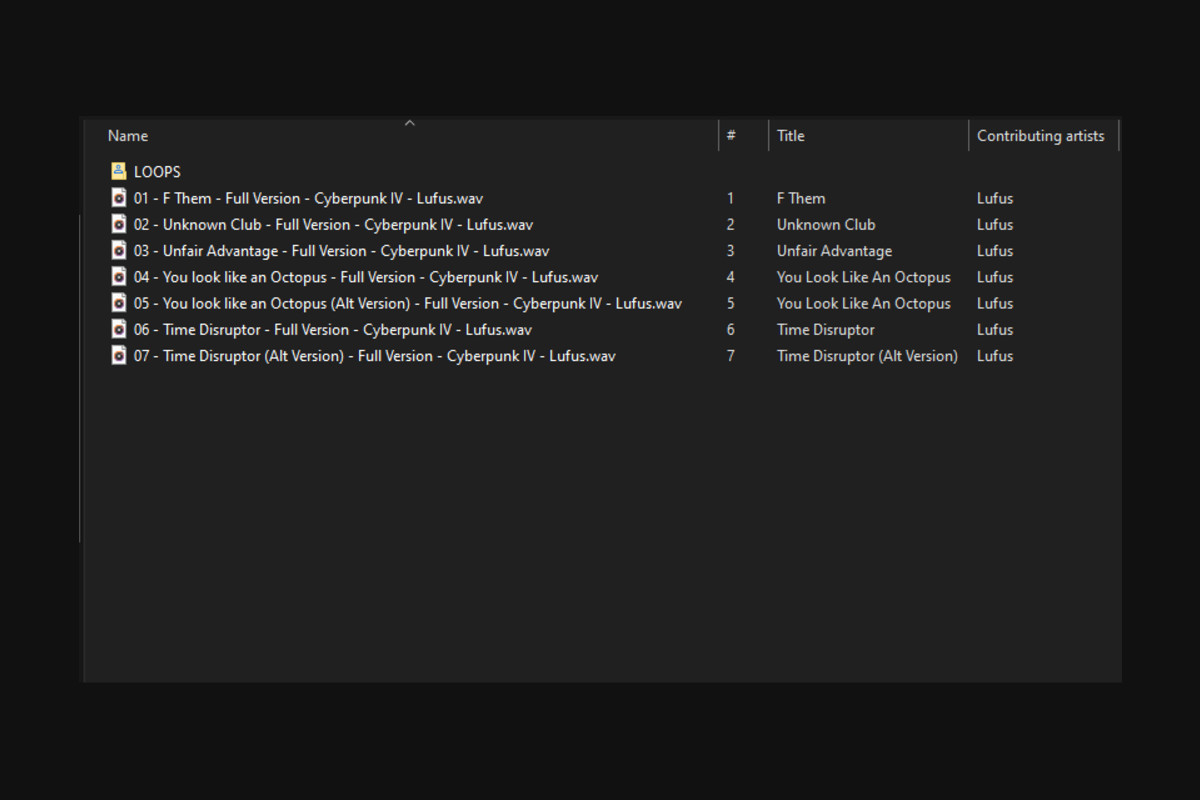Click the Contributing artists column header
1200x800 pixels.
pos(1040,136)
